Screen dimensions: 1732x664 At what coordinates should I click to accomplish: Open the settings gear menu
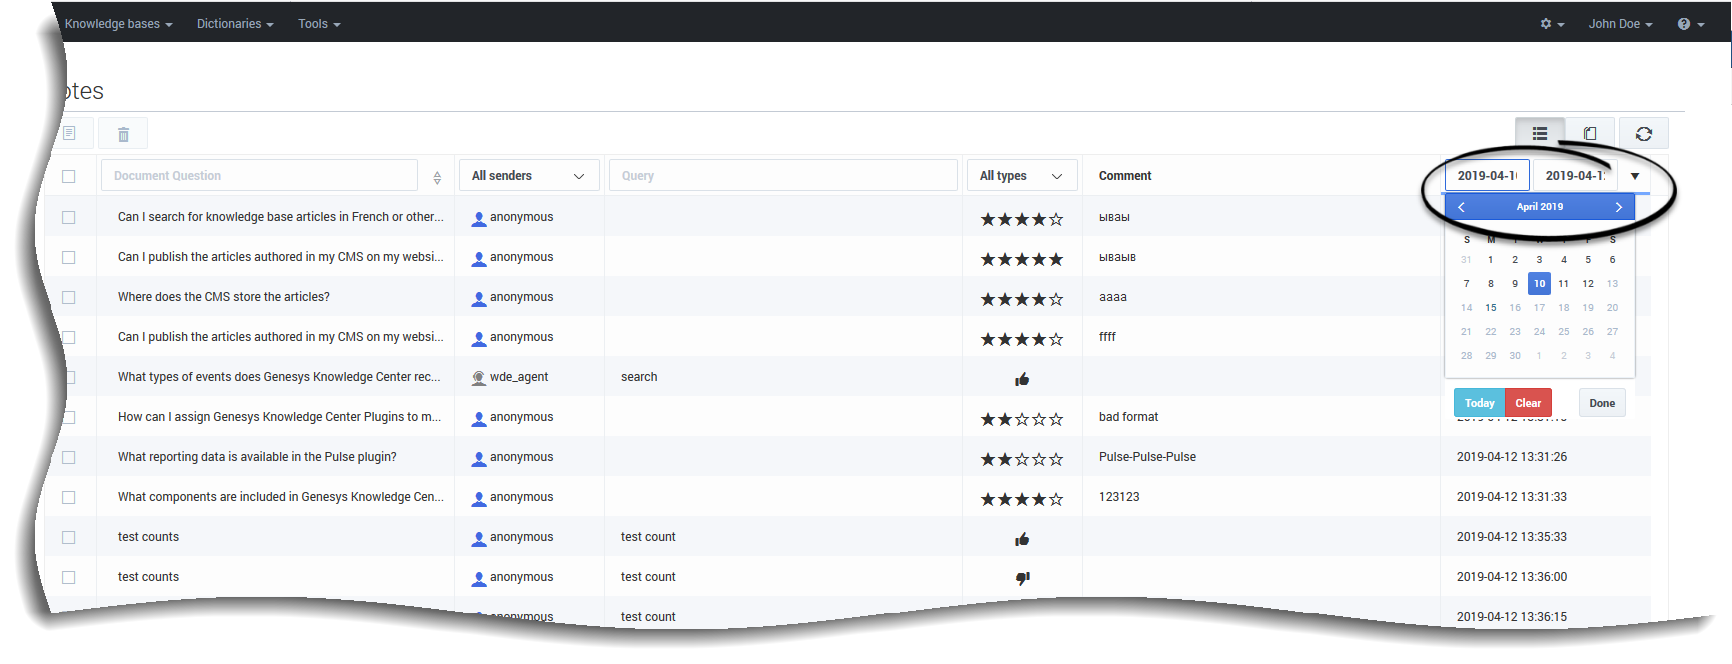point(1551,24)
